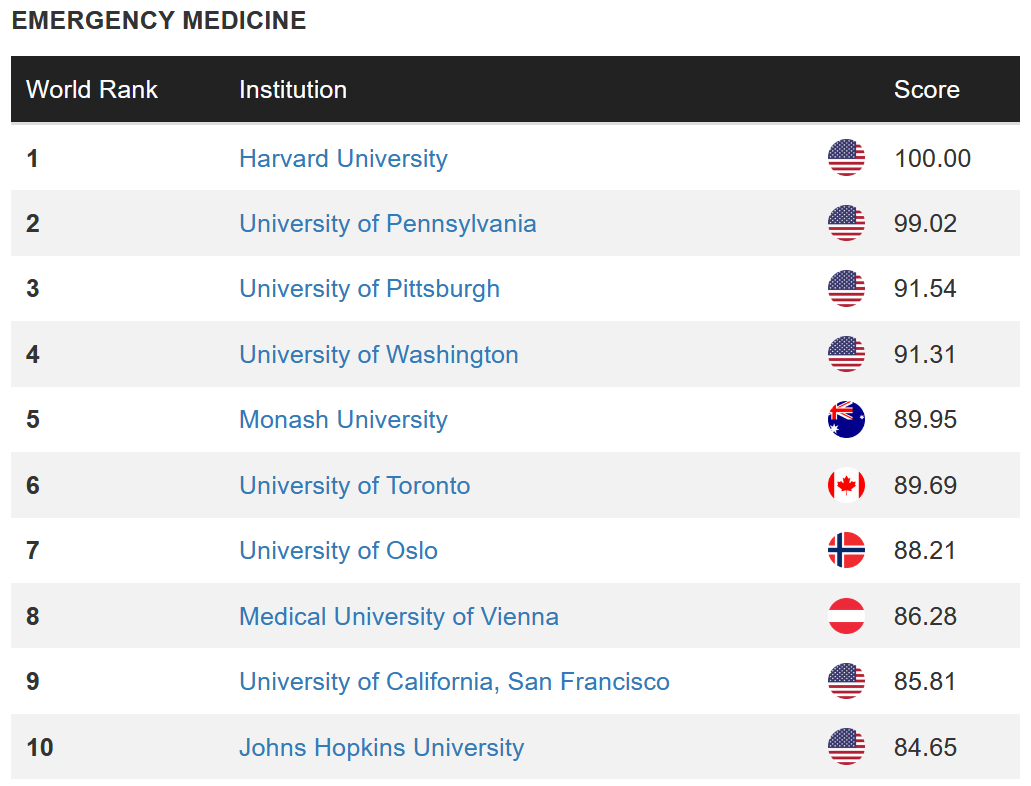Open the Harvard University link
This screenshot has height=786, width=1031.
[x=343, y=158]
